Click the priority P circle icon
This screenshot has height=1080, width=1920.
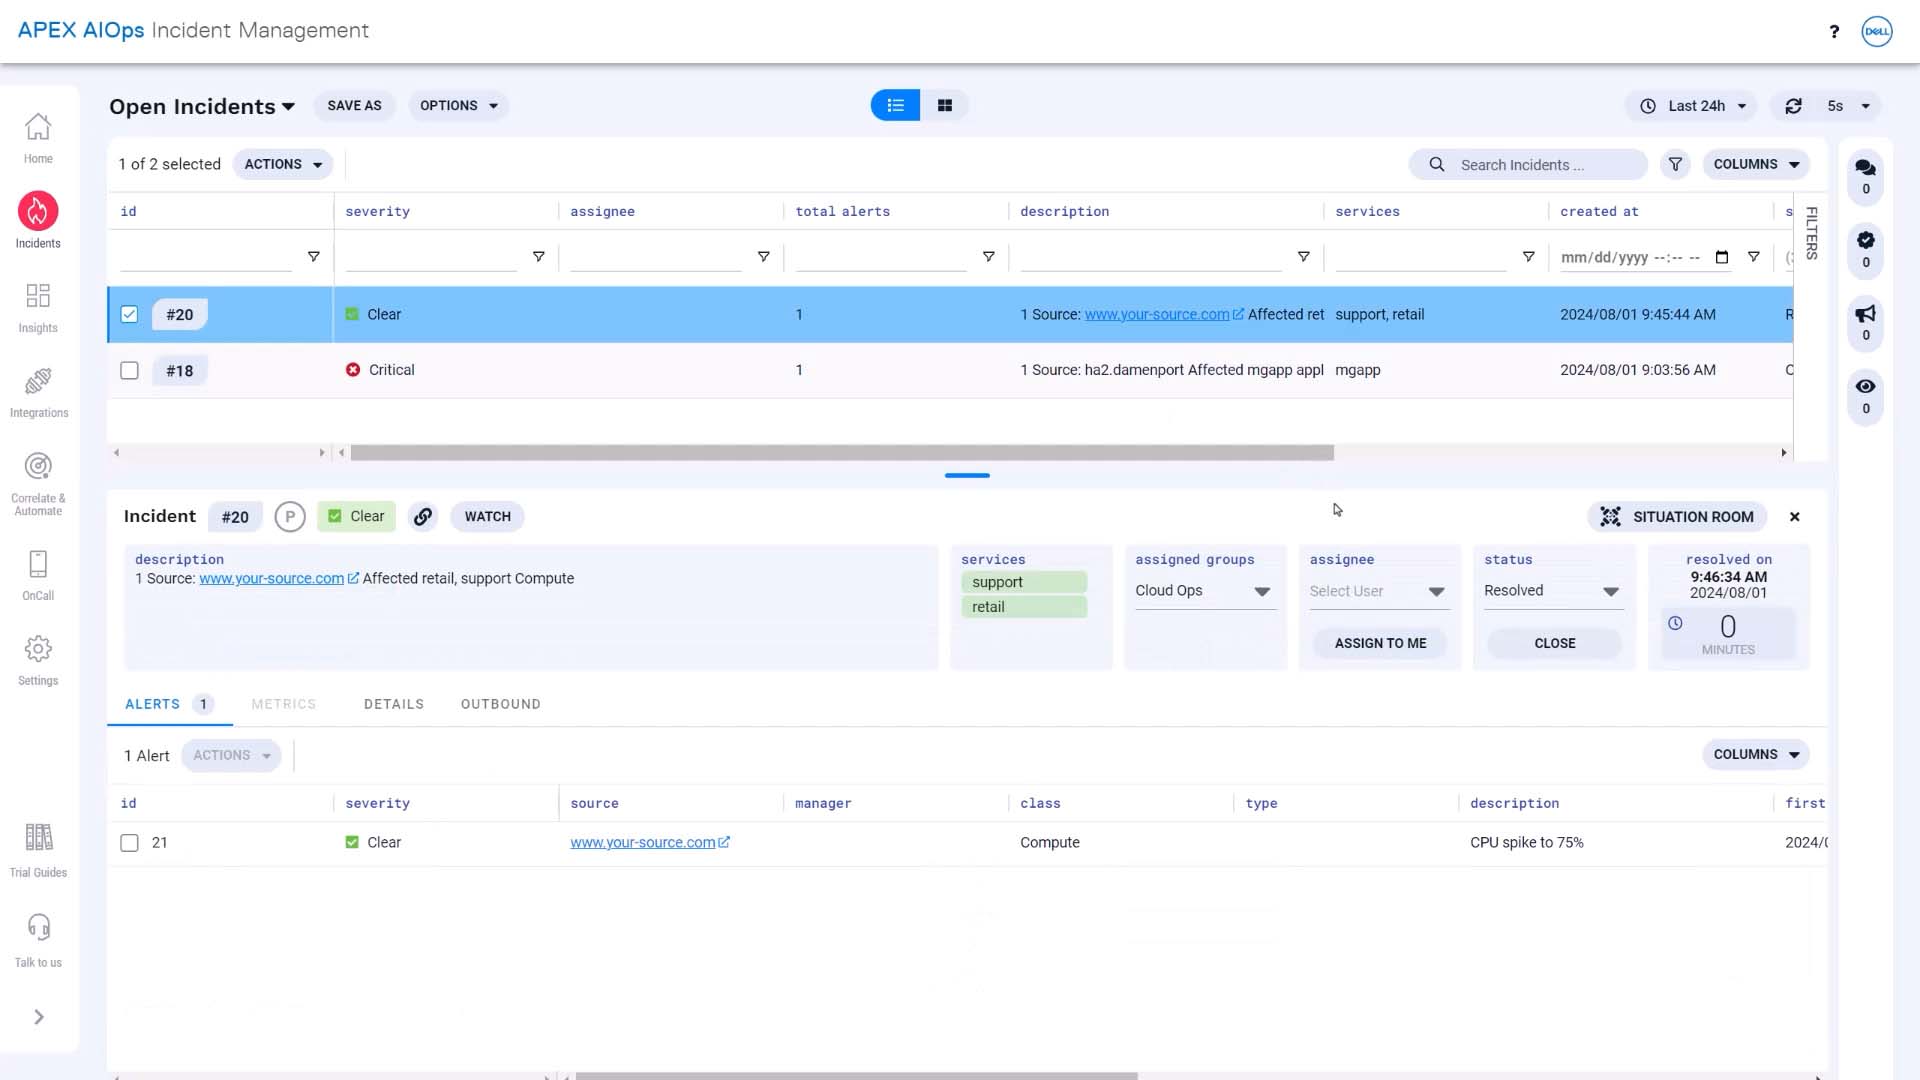[290, 517]
